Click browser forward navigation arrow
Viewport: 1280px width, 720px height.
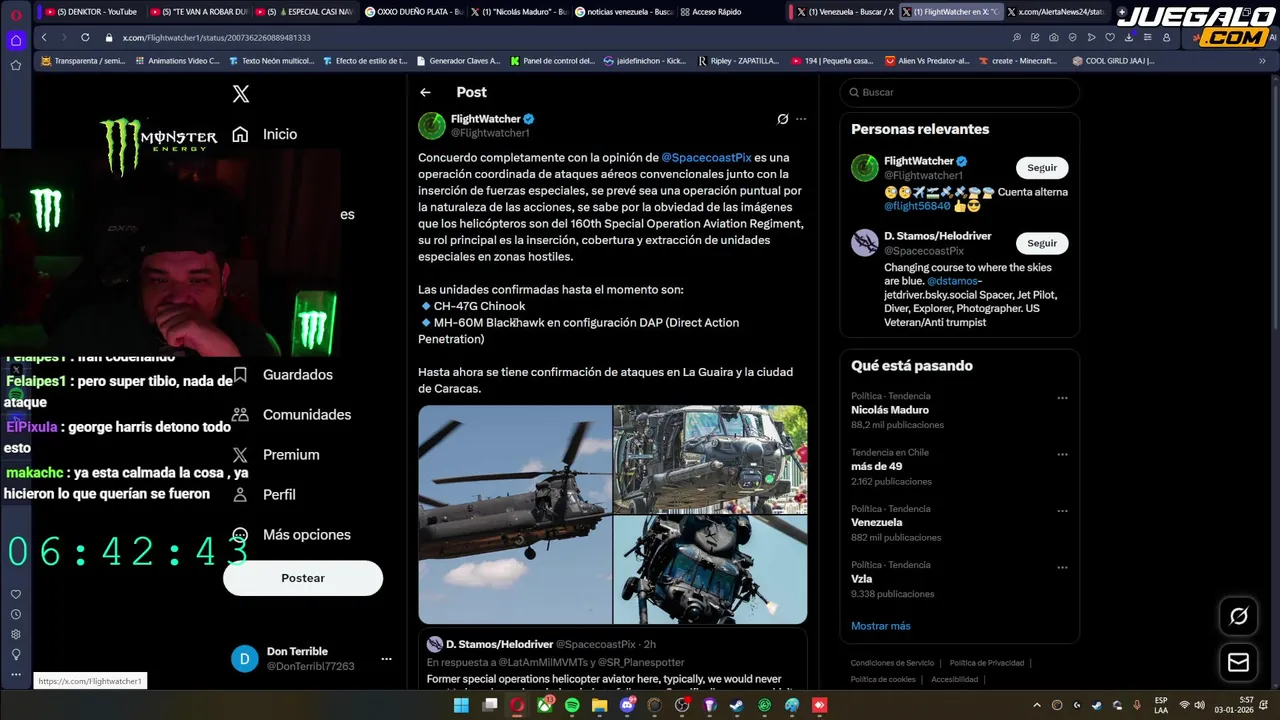click(64, 37)
